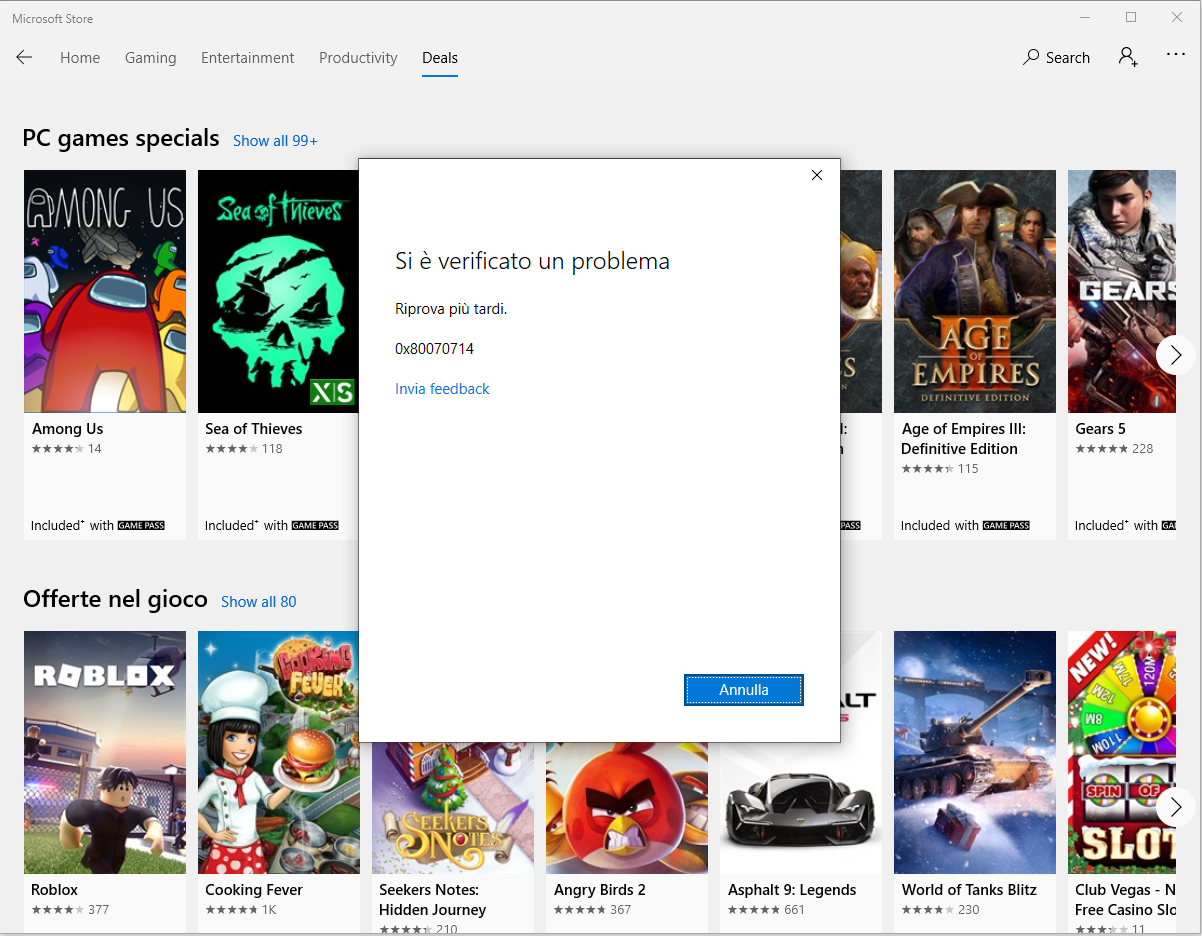Maximize the Microsoft Store window
This screenshot has width=1202, height=936.
[x=1131, y=18]
